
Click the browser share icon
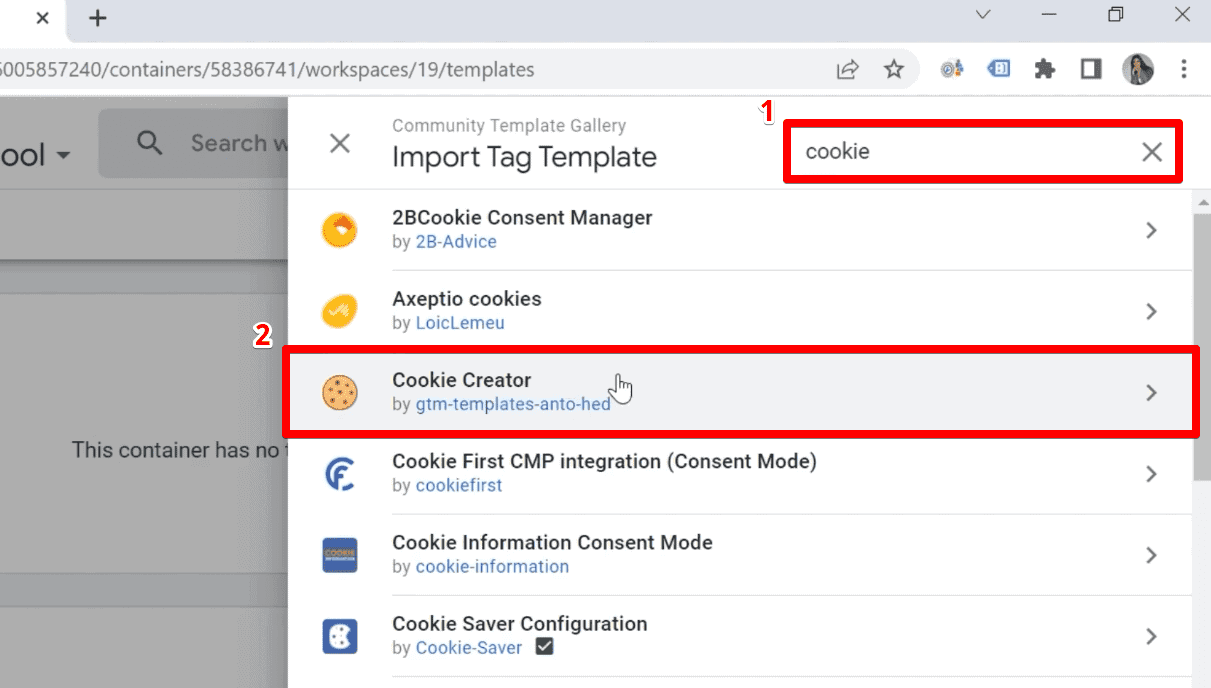pos(847,68)
